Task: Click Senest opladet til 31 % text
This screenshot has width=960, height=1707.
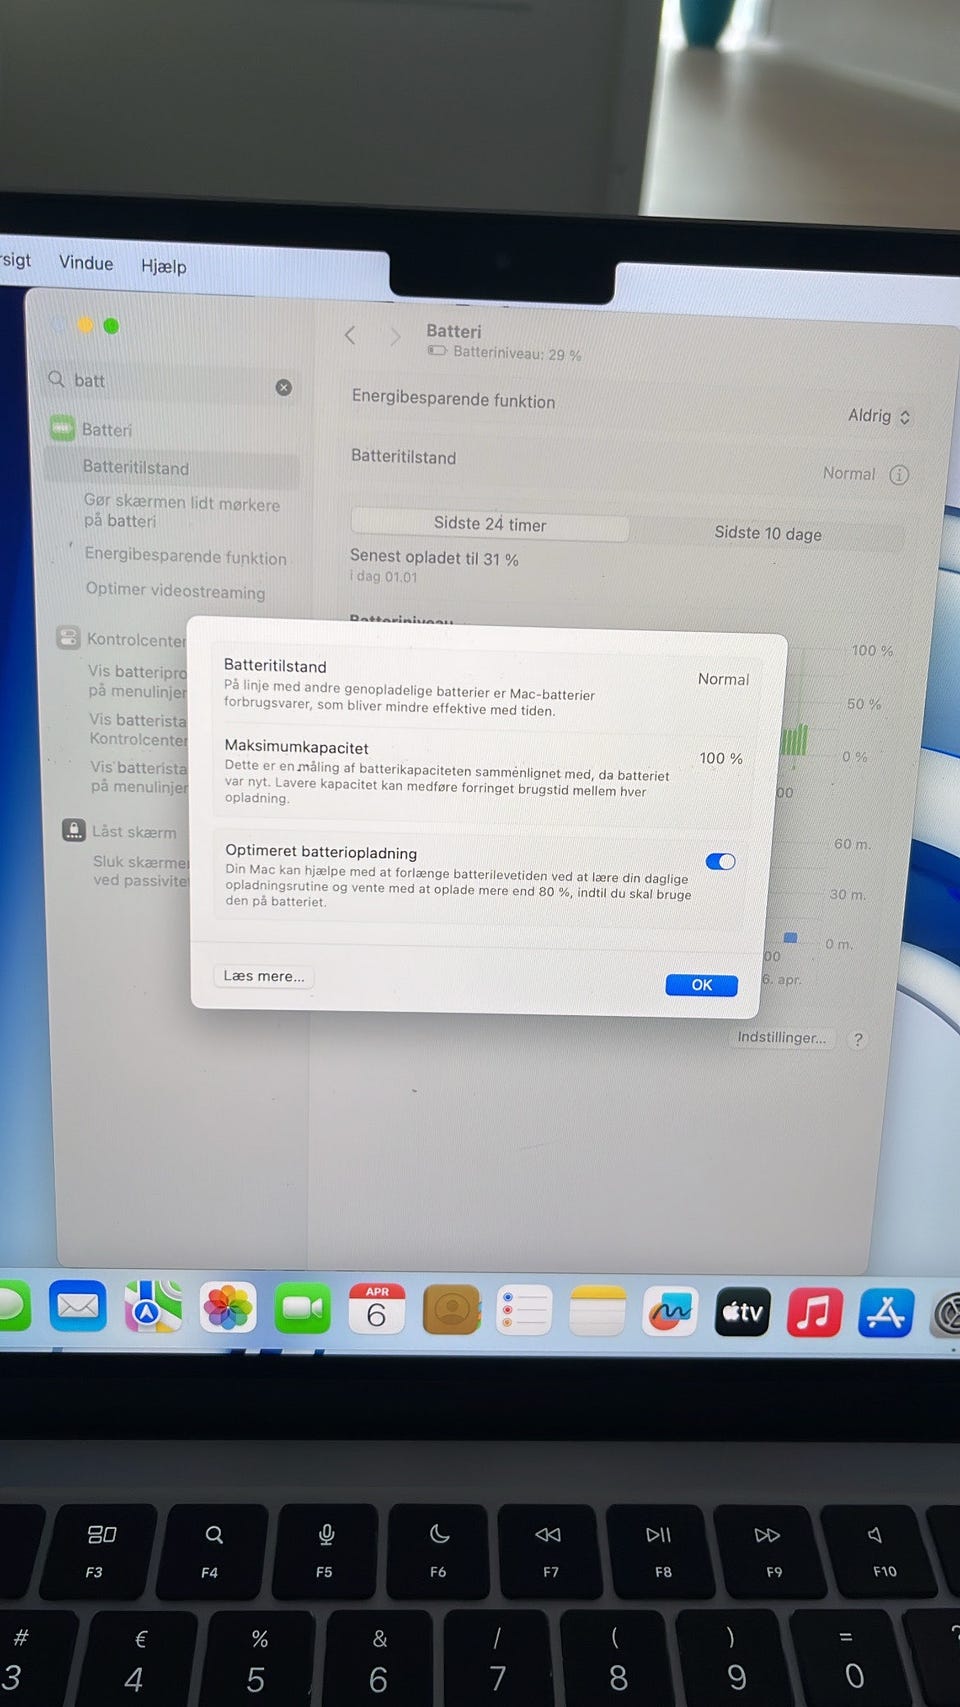Action: (x=434, y=557)
